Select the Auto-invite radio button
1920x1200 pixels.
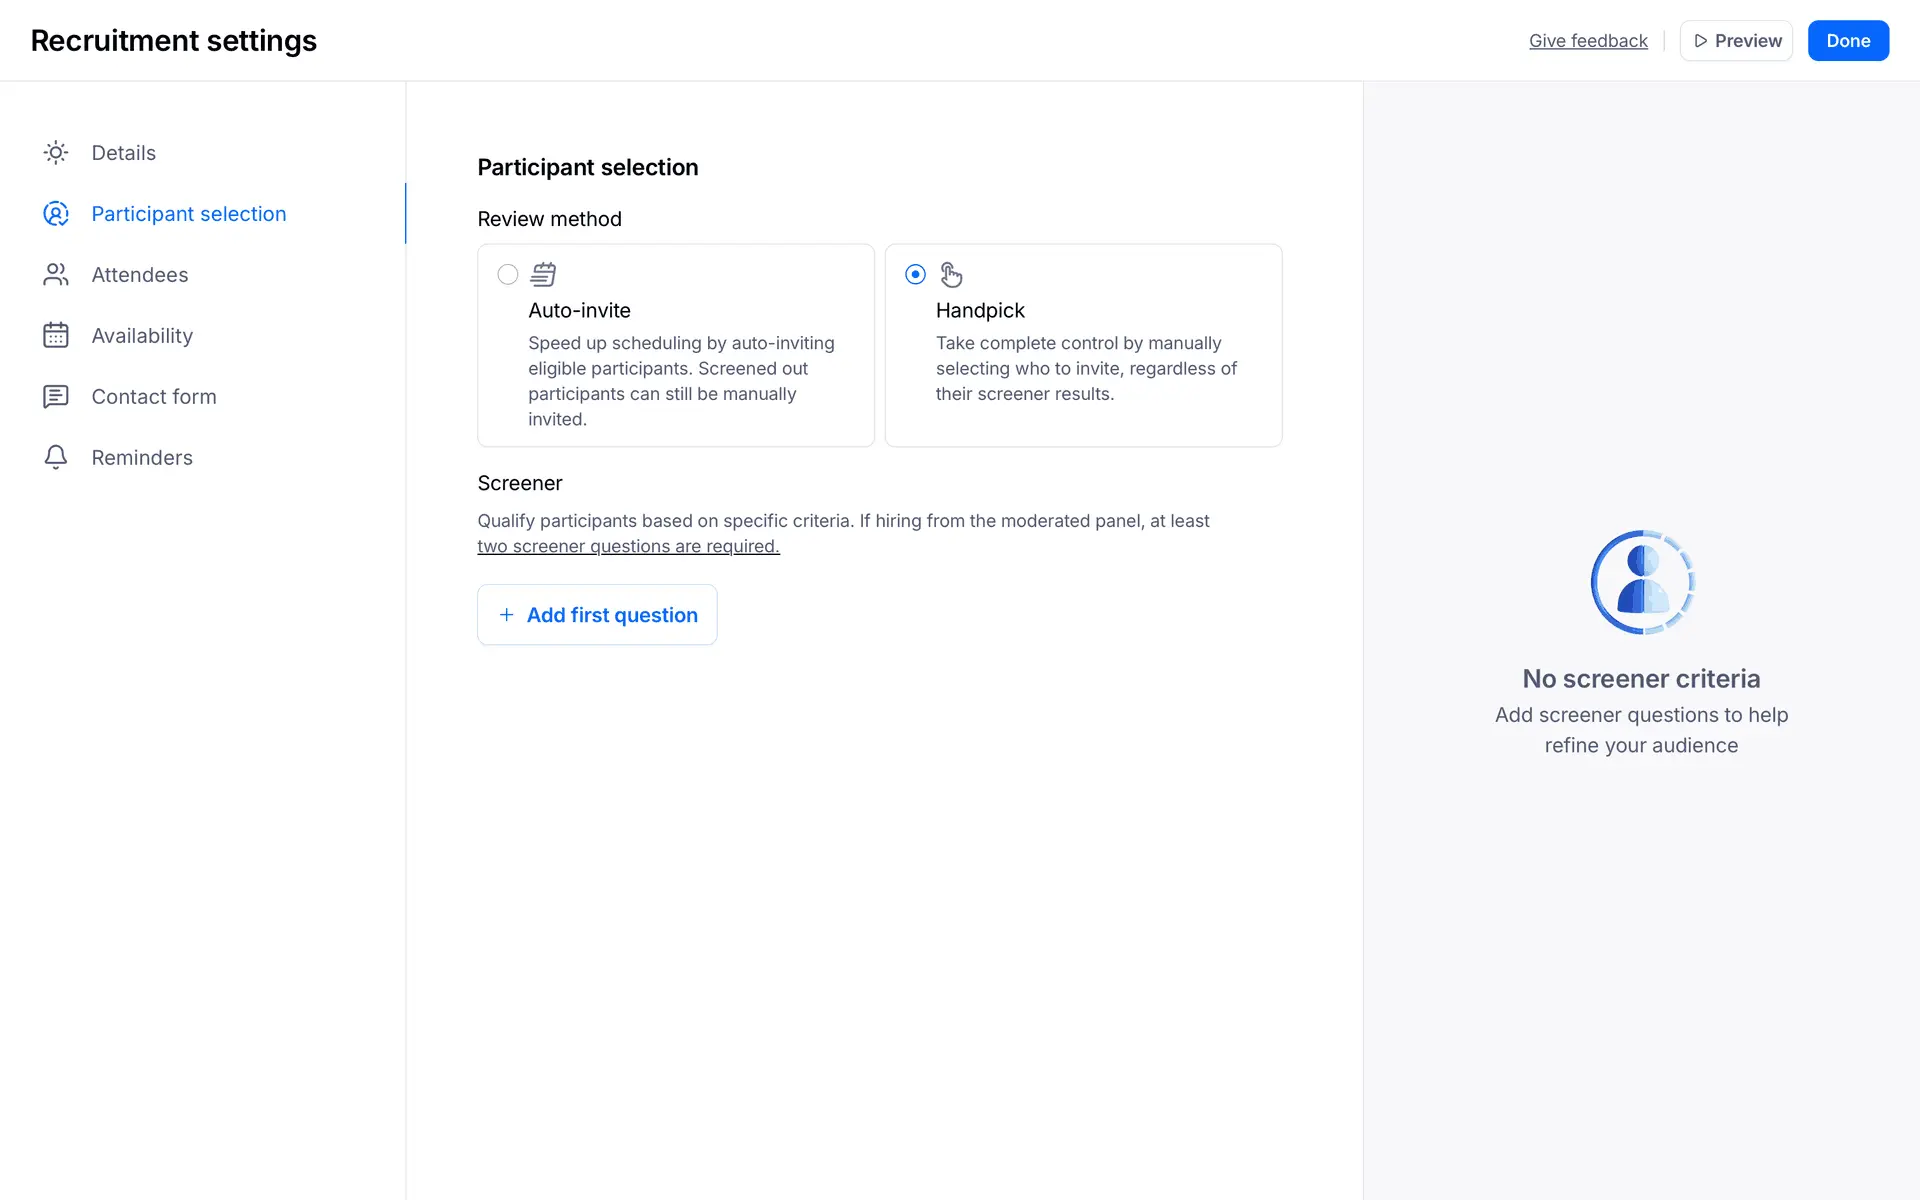coord(508,274)
